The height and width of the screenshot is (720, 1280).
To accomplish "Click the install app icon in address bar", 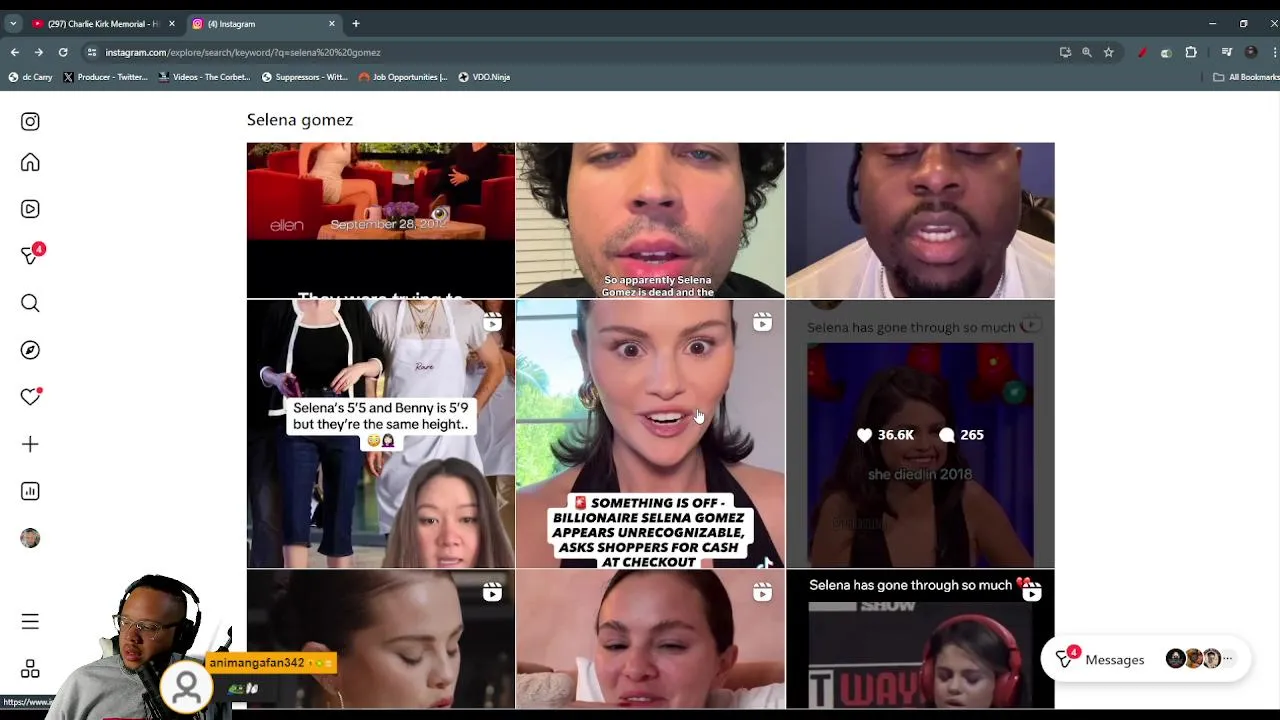I will [x=1065, y=52].
